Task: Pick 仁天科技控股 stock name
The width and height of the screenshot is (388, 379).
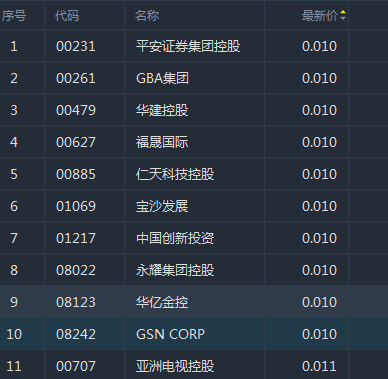Action: (x=175, y=174)
